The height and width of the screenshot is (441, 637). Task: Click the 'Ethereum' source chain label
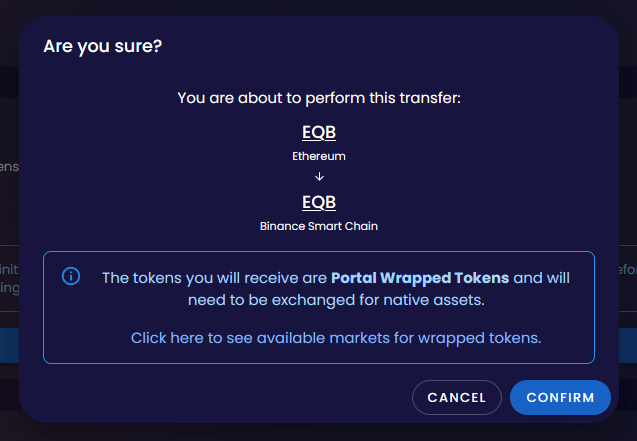point(319,157)
